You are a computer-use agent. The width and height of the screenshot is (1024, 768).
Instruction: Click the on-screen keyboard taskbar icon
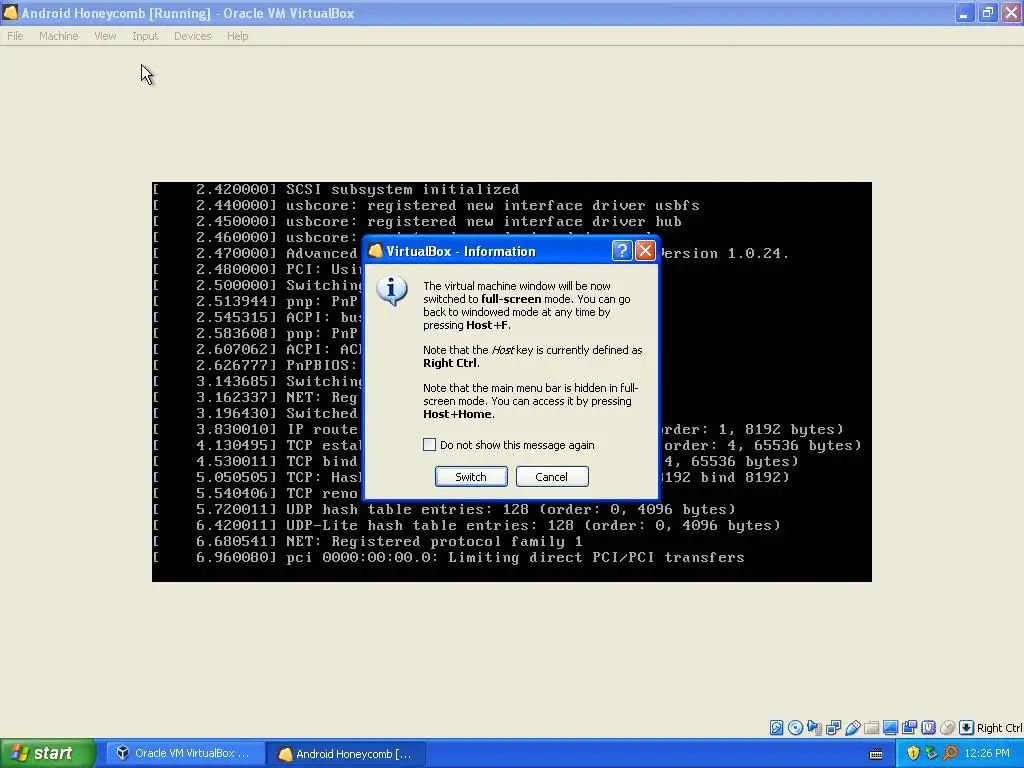click(876, 754)
